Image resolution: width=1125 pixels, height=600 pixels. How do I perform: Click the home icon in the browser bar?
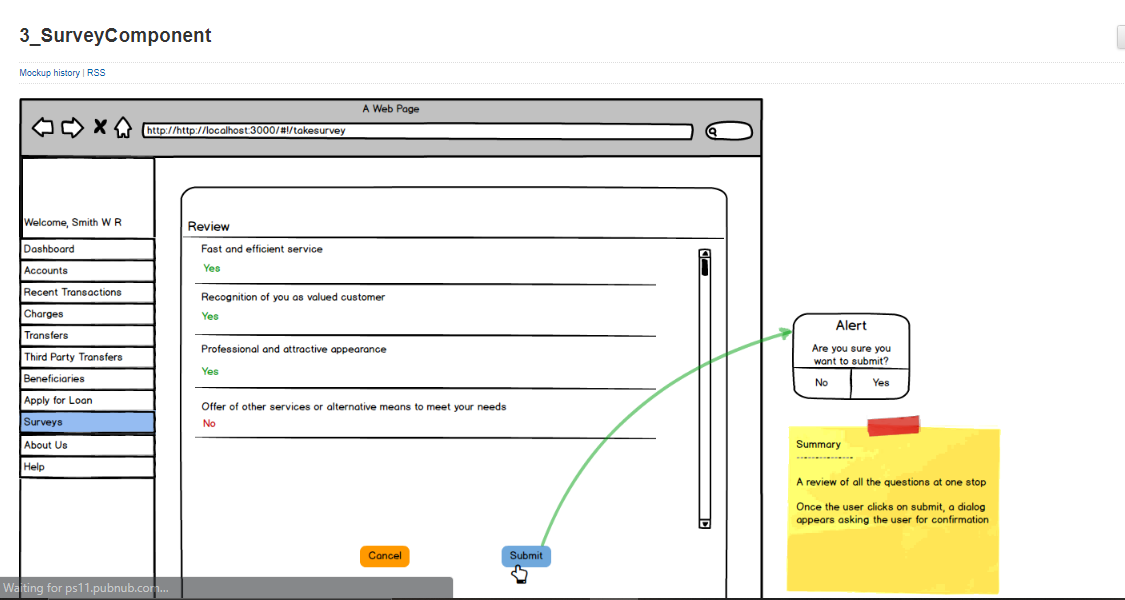123,127
